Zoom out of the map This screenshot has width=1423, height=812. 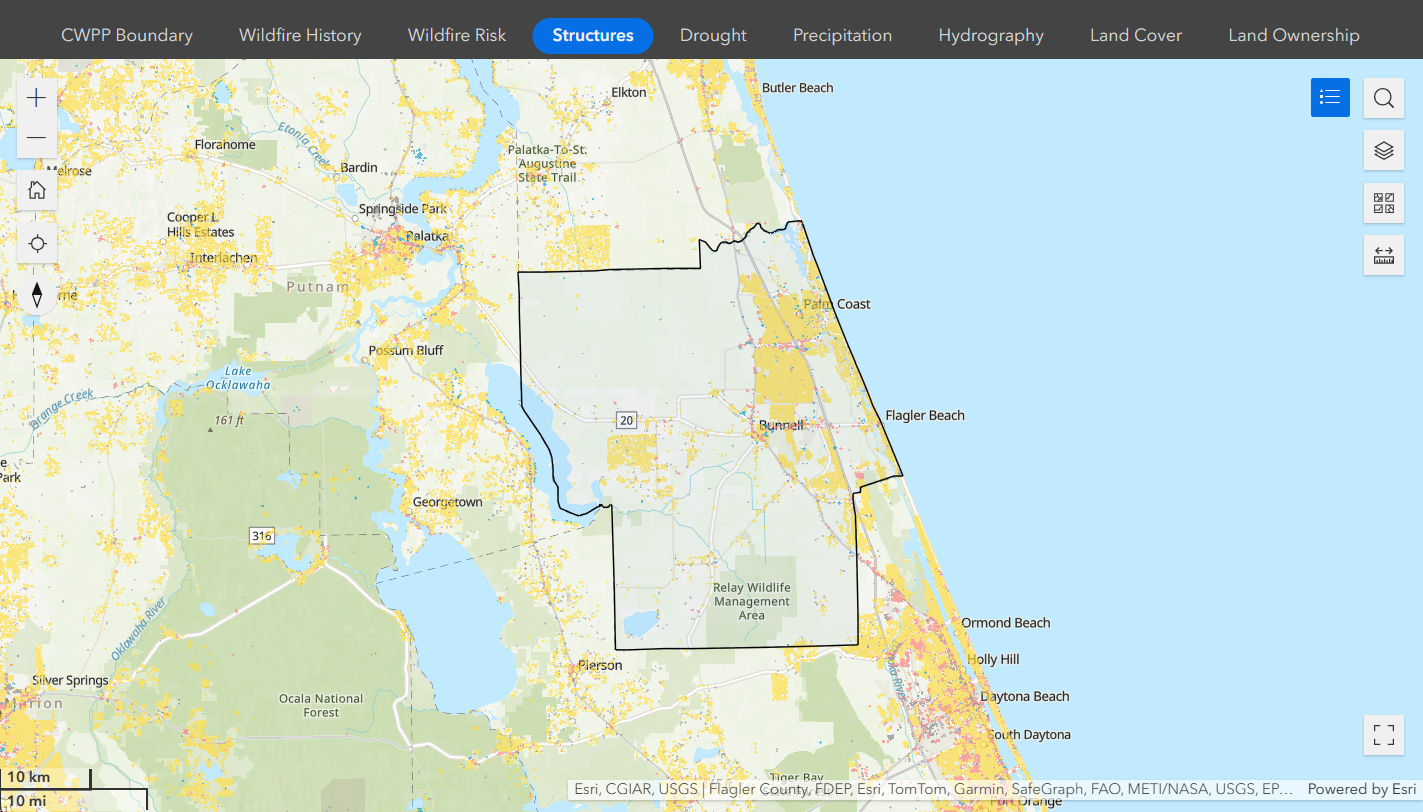(37, 138)
